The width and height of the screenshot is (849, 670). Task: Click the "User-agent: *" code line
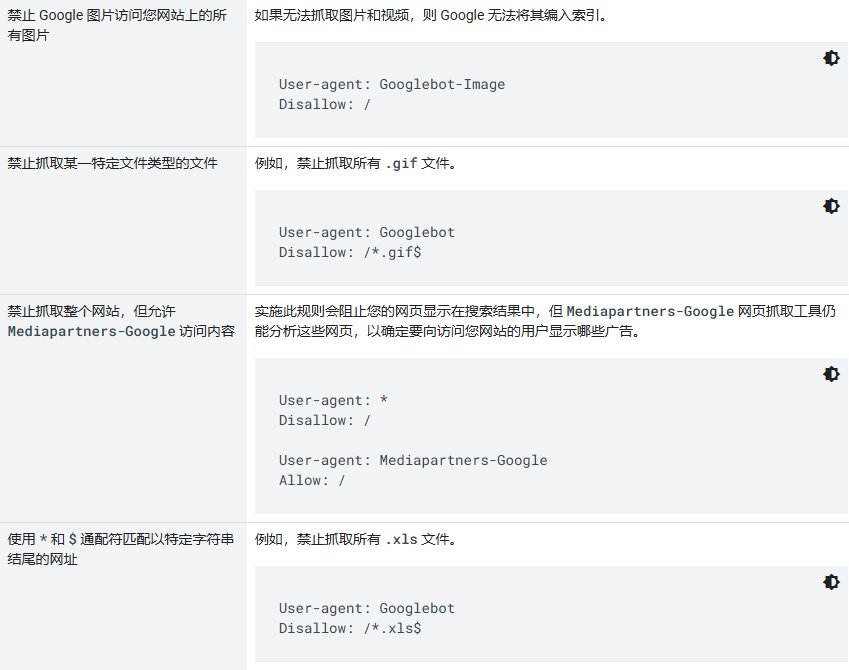[333, 400]
